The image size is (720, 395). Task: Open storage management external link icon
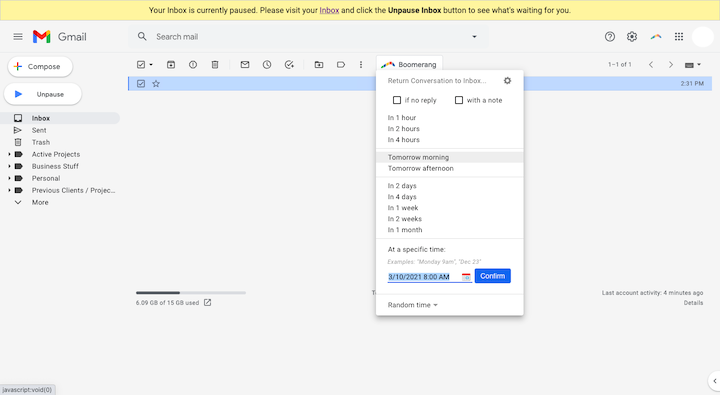tap(208, 302)
